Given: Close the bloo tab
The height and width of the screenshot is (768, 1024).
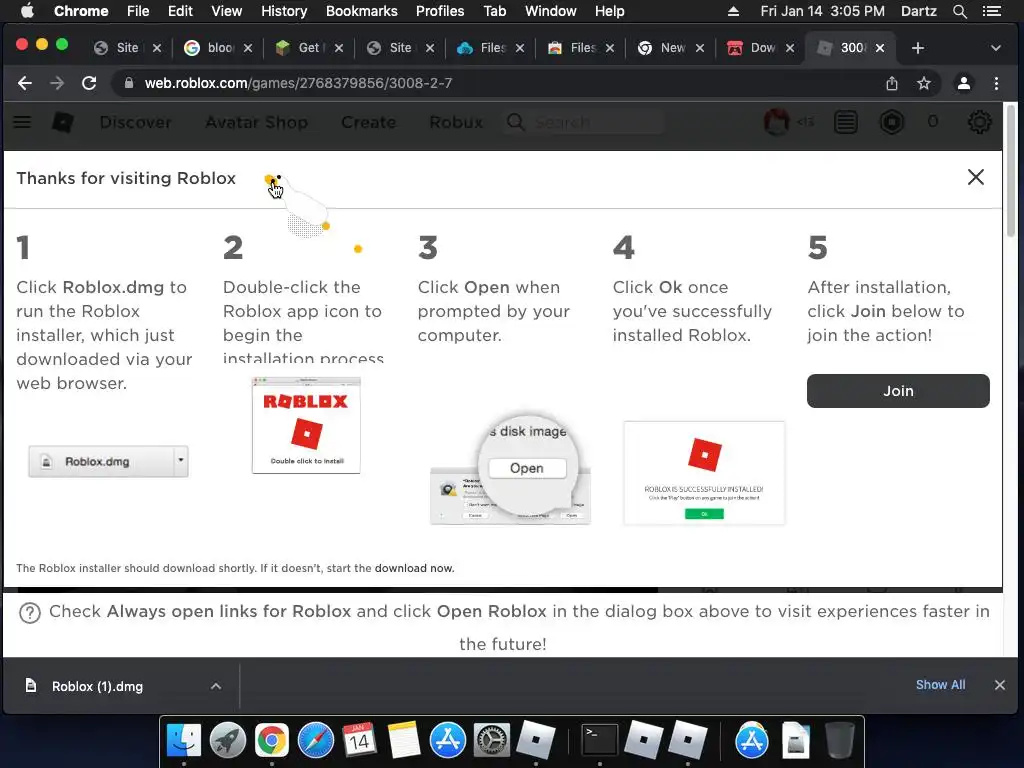Looking at the screenshot, I should [x=248, y=48].
